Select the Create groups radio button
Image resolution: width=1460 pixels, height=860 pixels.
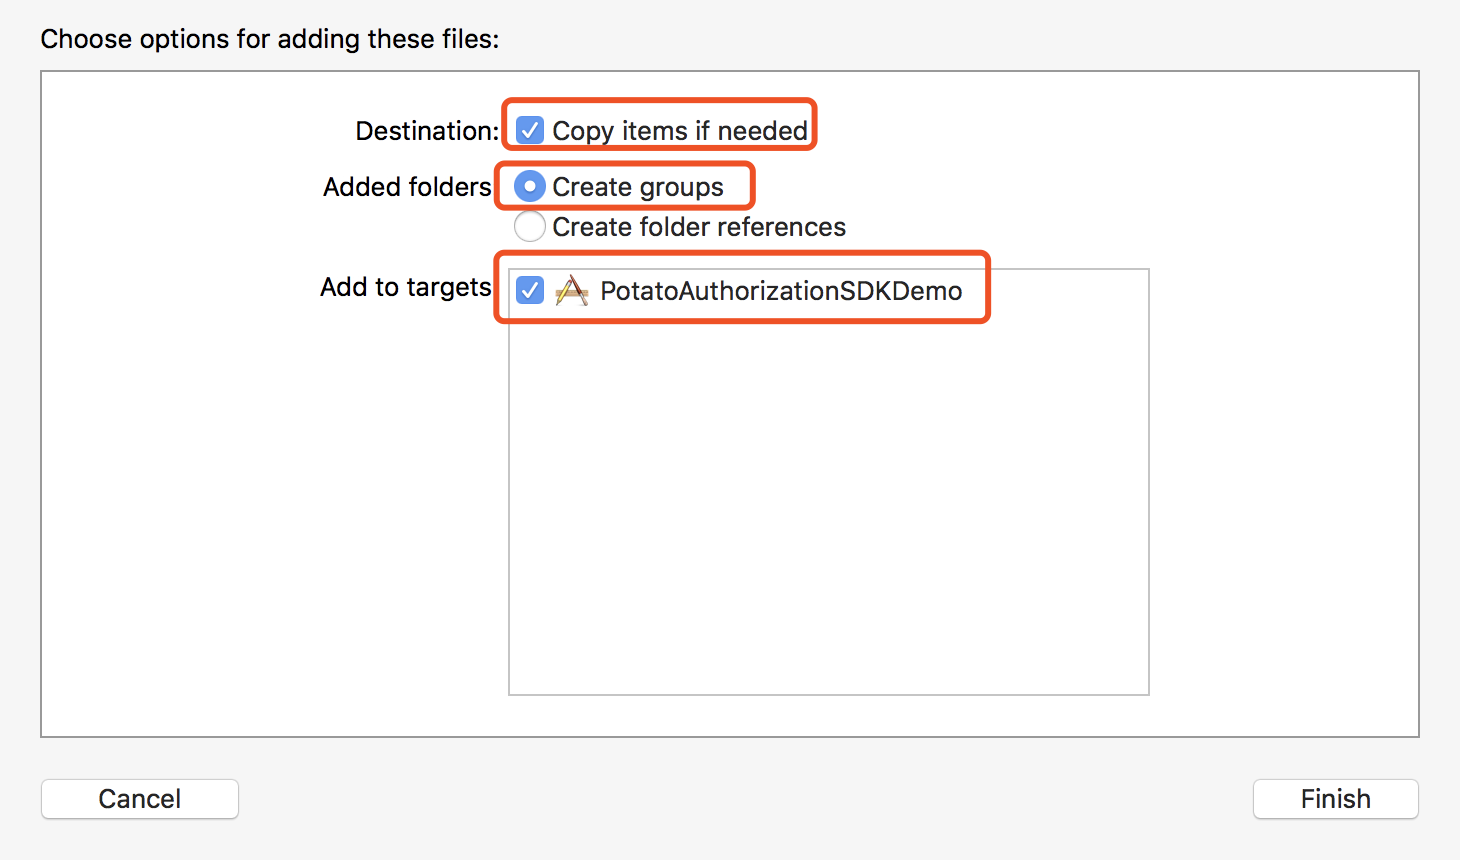[530, 187]
